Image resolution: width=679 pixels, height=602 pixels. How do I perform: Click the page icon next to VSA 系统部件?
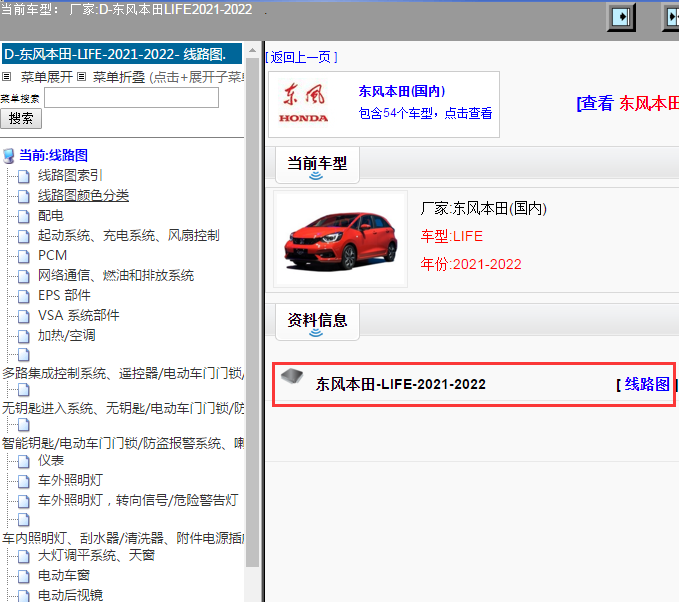tap(24, 316)
